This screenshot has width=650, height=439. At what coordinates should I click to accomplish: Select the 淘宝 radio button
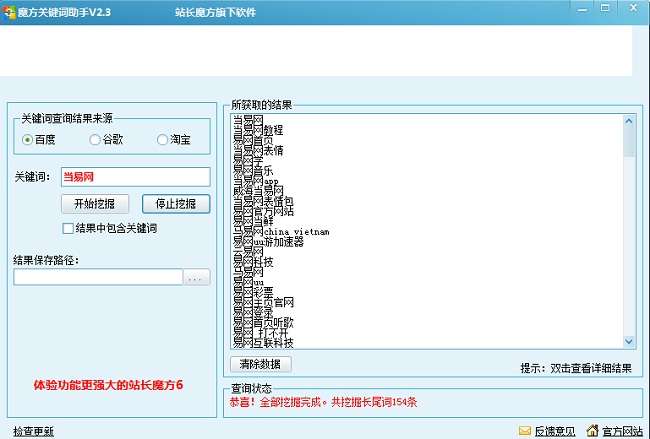click(x=162, y=140)
